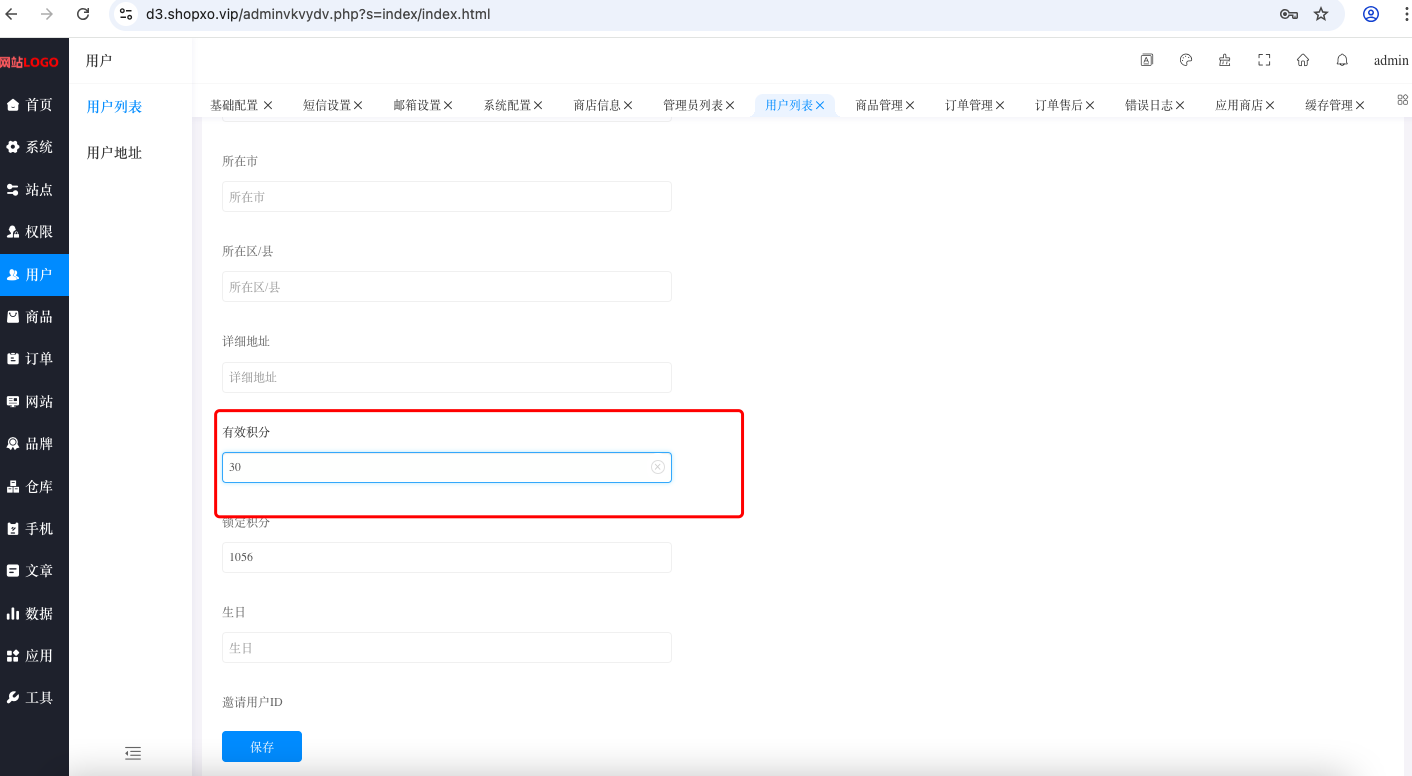Open the 首页 sidebar item
The width and height of the screenshot is (1412, 776).
coord(34,105)
